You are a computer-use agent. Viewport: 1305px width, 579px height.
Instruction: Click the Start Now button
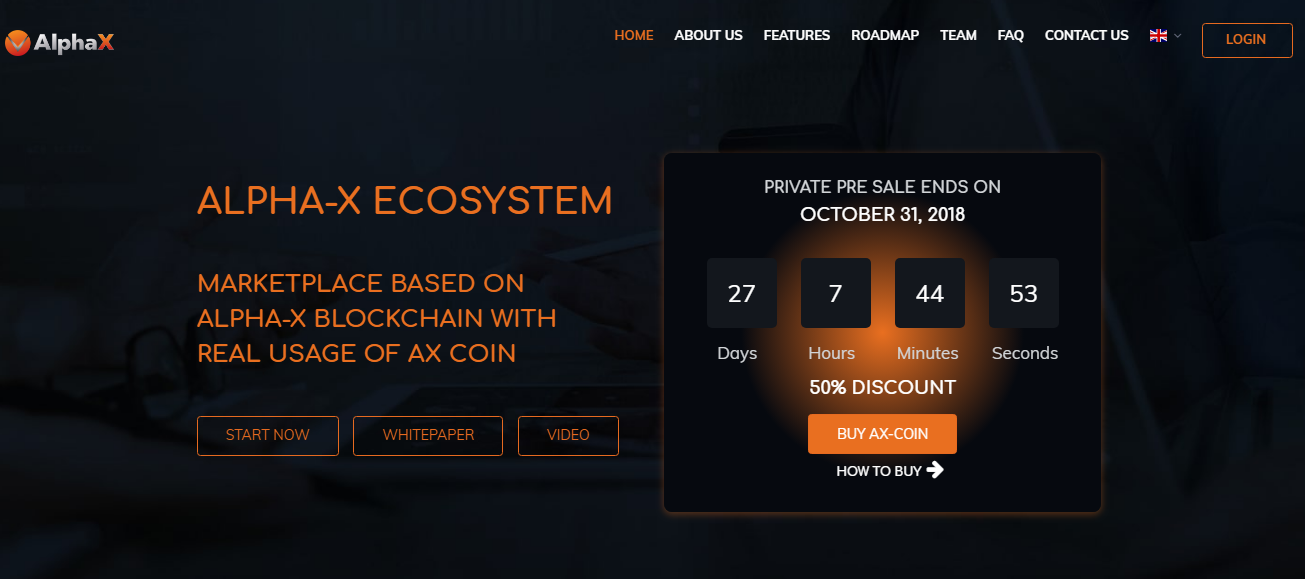click(268, 435)
